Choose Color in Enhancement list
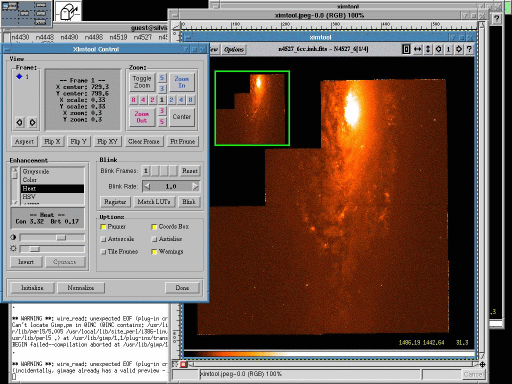The width and height of the screenshot is (512, 384). pyautogui.click(x=53, y=180)
